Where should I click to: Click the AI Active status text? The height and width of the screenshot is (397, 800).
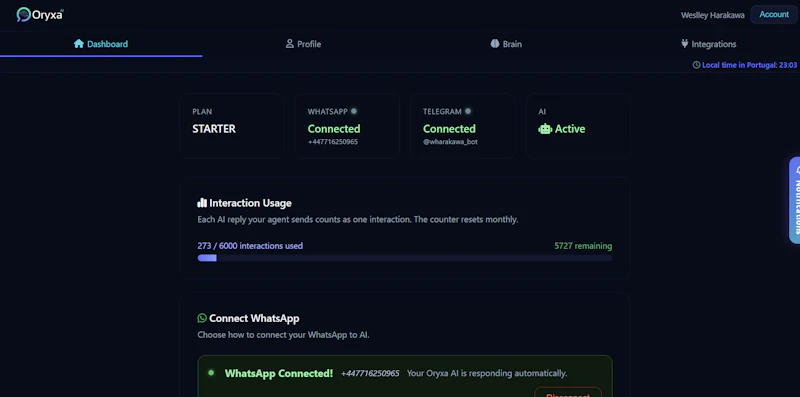(570, 129)
